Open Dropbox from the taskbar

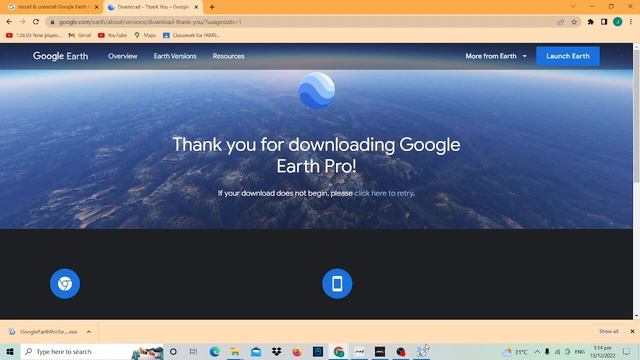coord(277,351)
